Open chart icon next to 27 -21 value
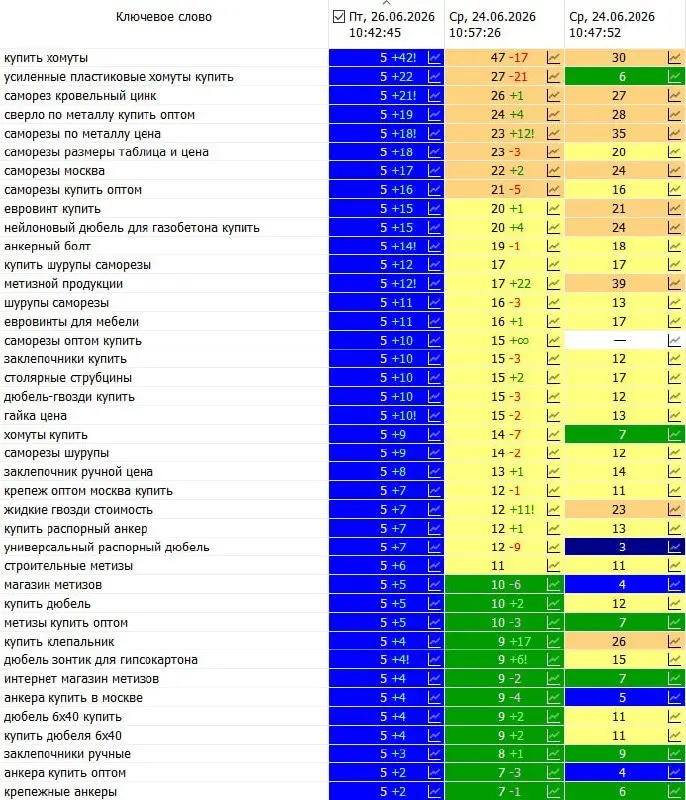Image resolution: width=686 pixels, height=800 pixels. click(553, 77)
